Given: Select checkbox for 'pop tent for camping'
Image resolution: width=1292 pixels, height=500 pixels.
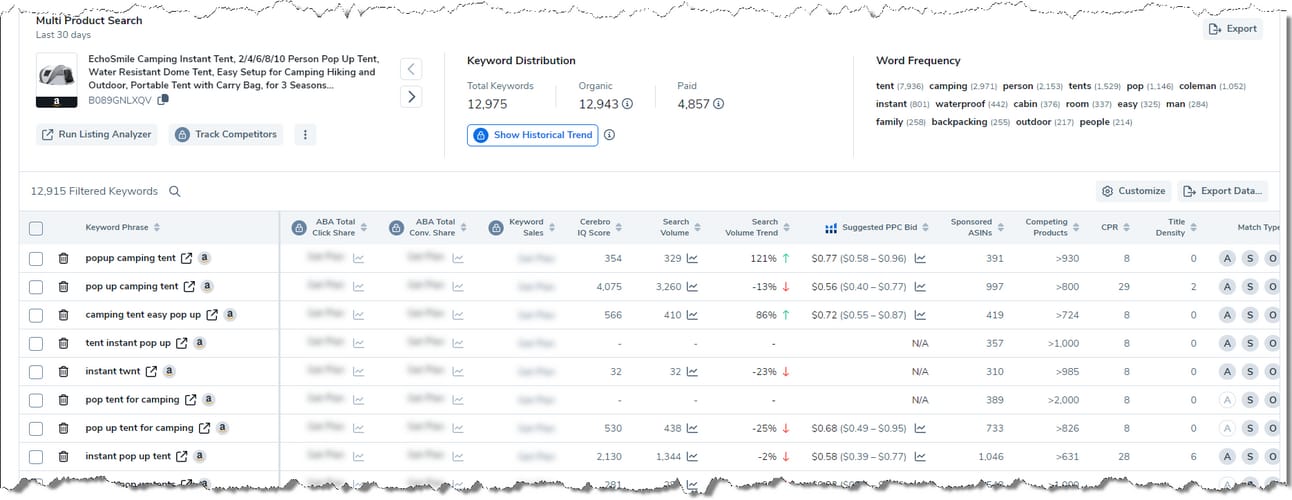Looking at the screenshot, I should point(36,400).
